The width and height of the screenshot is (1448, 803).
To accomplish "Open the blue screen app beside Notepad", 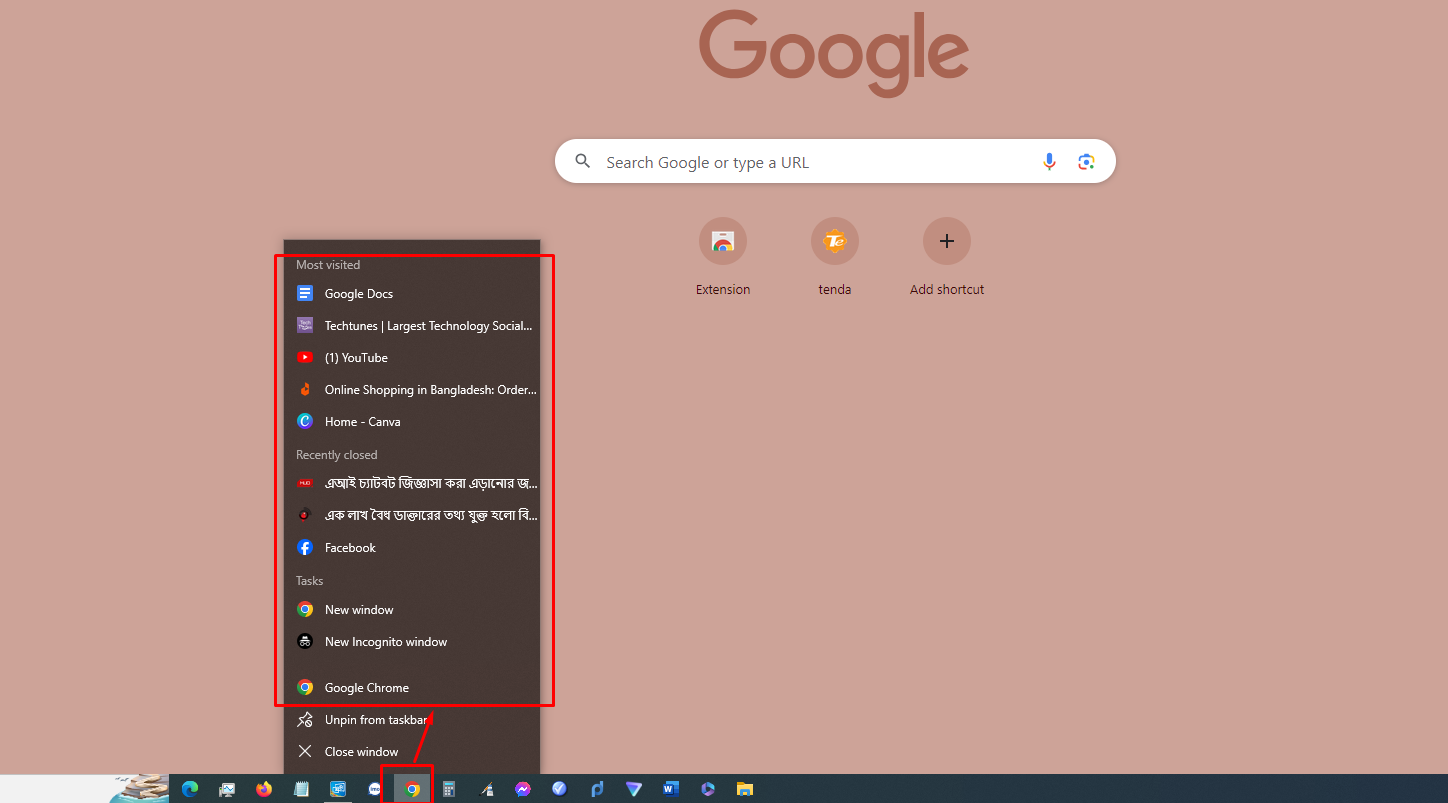I will coord(338,789).
